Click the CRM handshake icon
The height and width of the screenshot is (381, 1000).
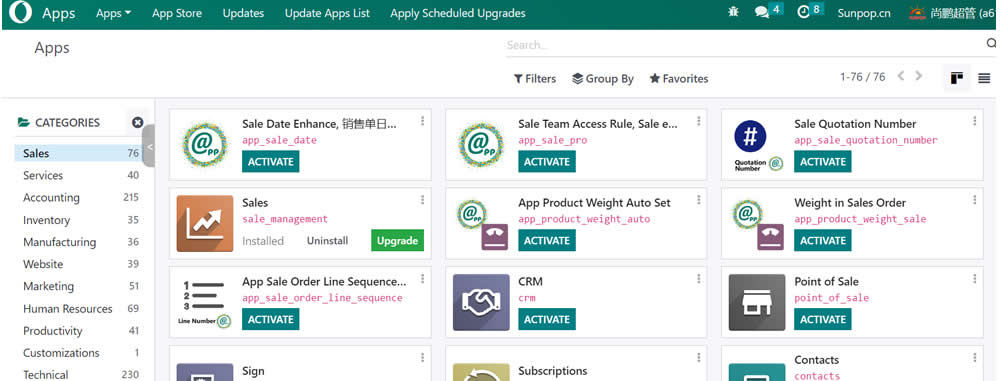coord(481,303)
